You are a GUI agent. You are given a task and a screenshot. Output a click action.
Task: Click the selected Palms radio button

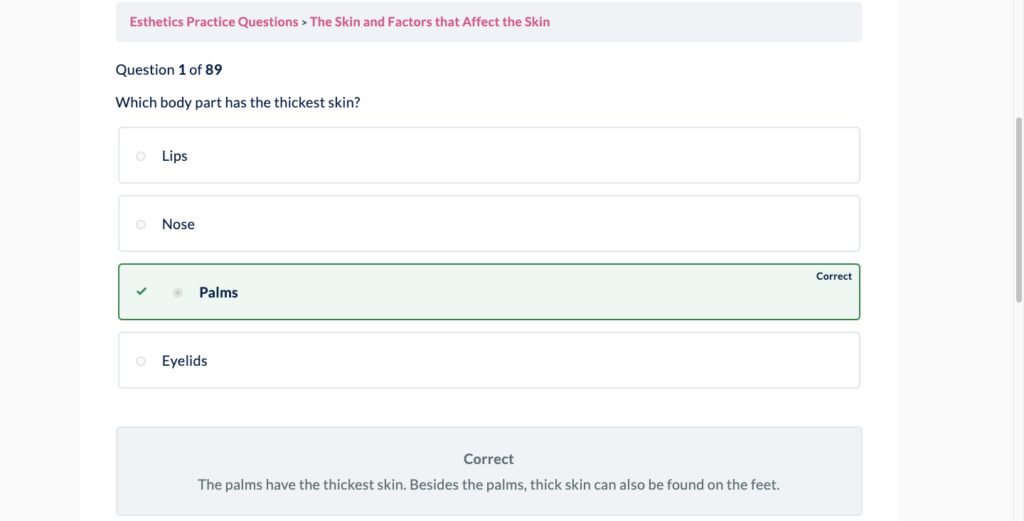[x=178, y=292]
